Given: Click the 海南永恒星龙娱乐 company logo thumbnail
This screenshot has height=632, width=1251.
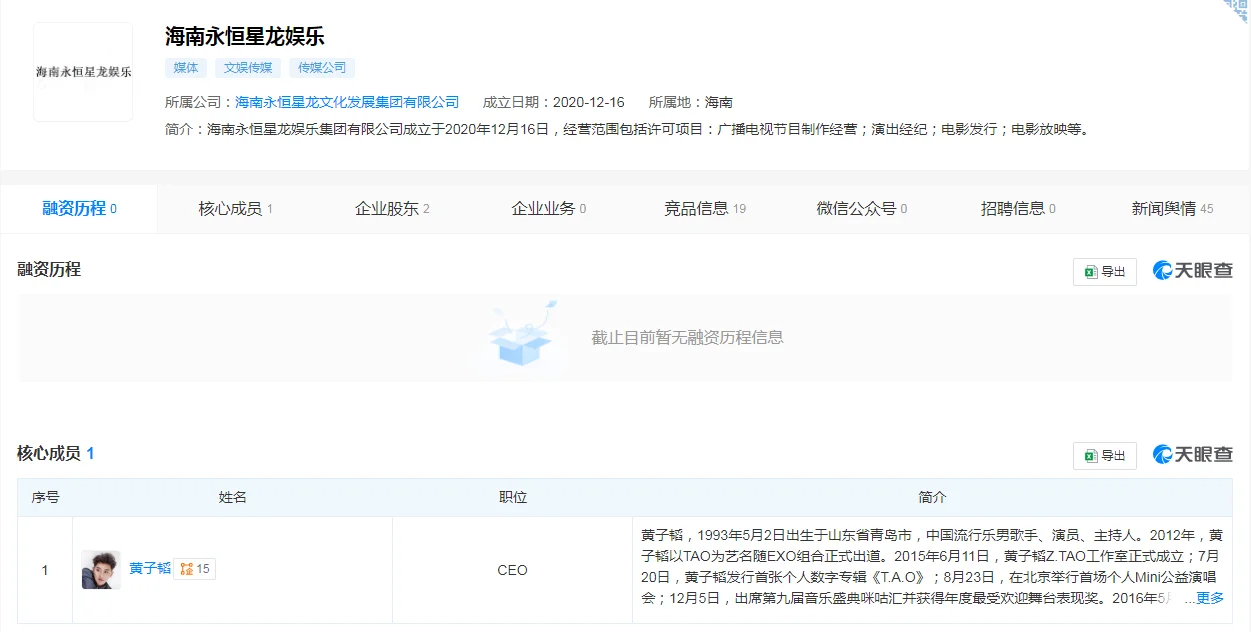Looking at the screenshot, I should tap(83, 72).
